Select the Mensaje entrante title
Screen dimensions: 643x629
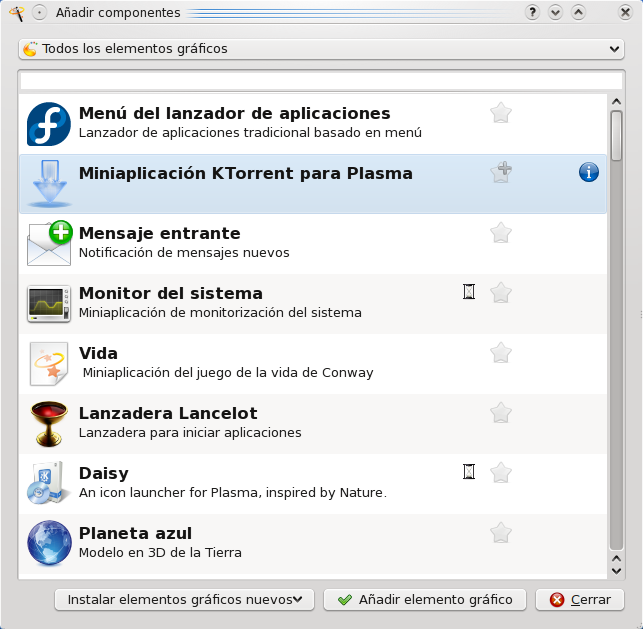[160, 233]
